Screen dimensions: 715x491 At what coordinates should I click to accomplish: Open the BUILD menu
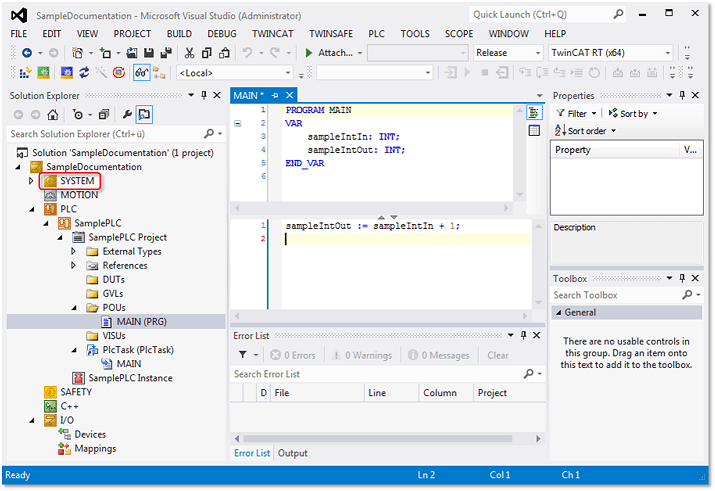click(x=179, y=34)
